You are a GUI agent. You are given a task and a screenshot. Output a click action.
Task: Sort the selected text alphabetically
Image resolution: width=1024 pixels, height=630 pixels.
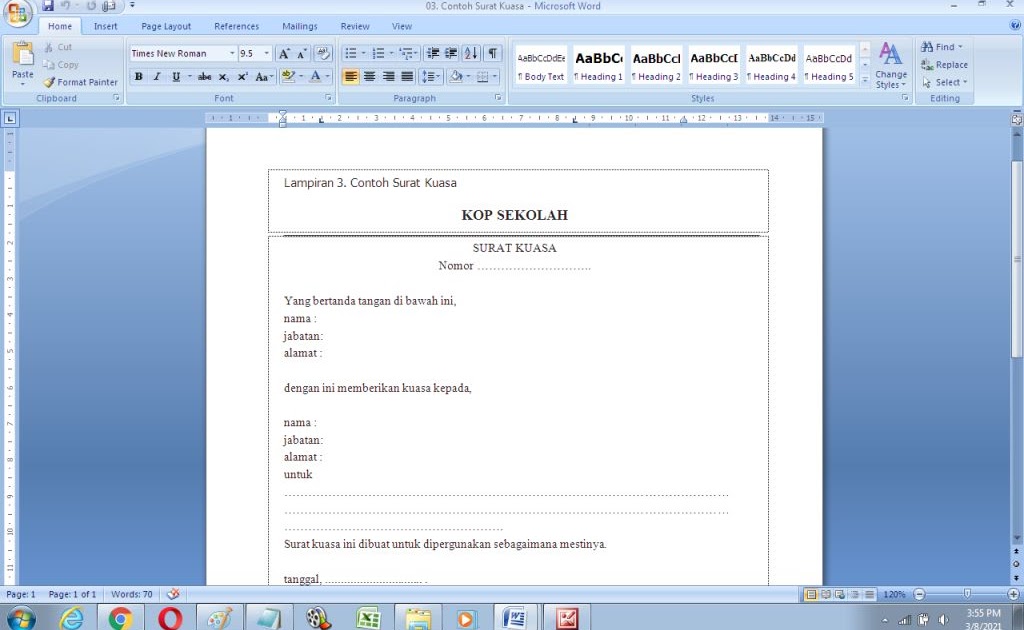[470, 52]
